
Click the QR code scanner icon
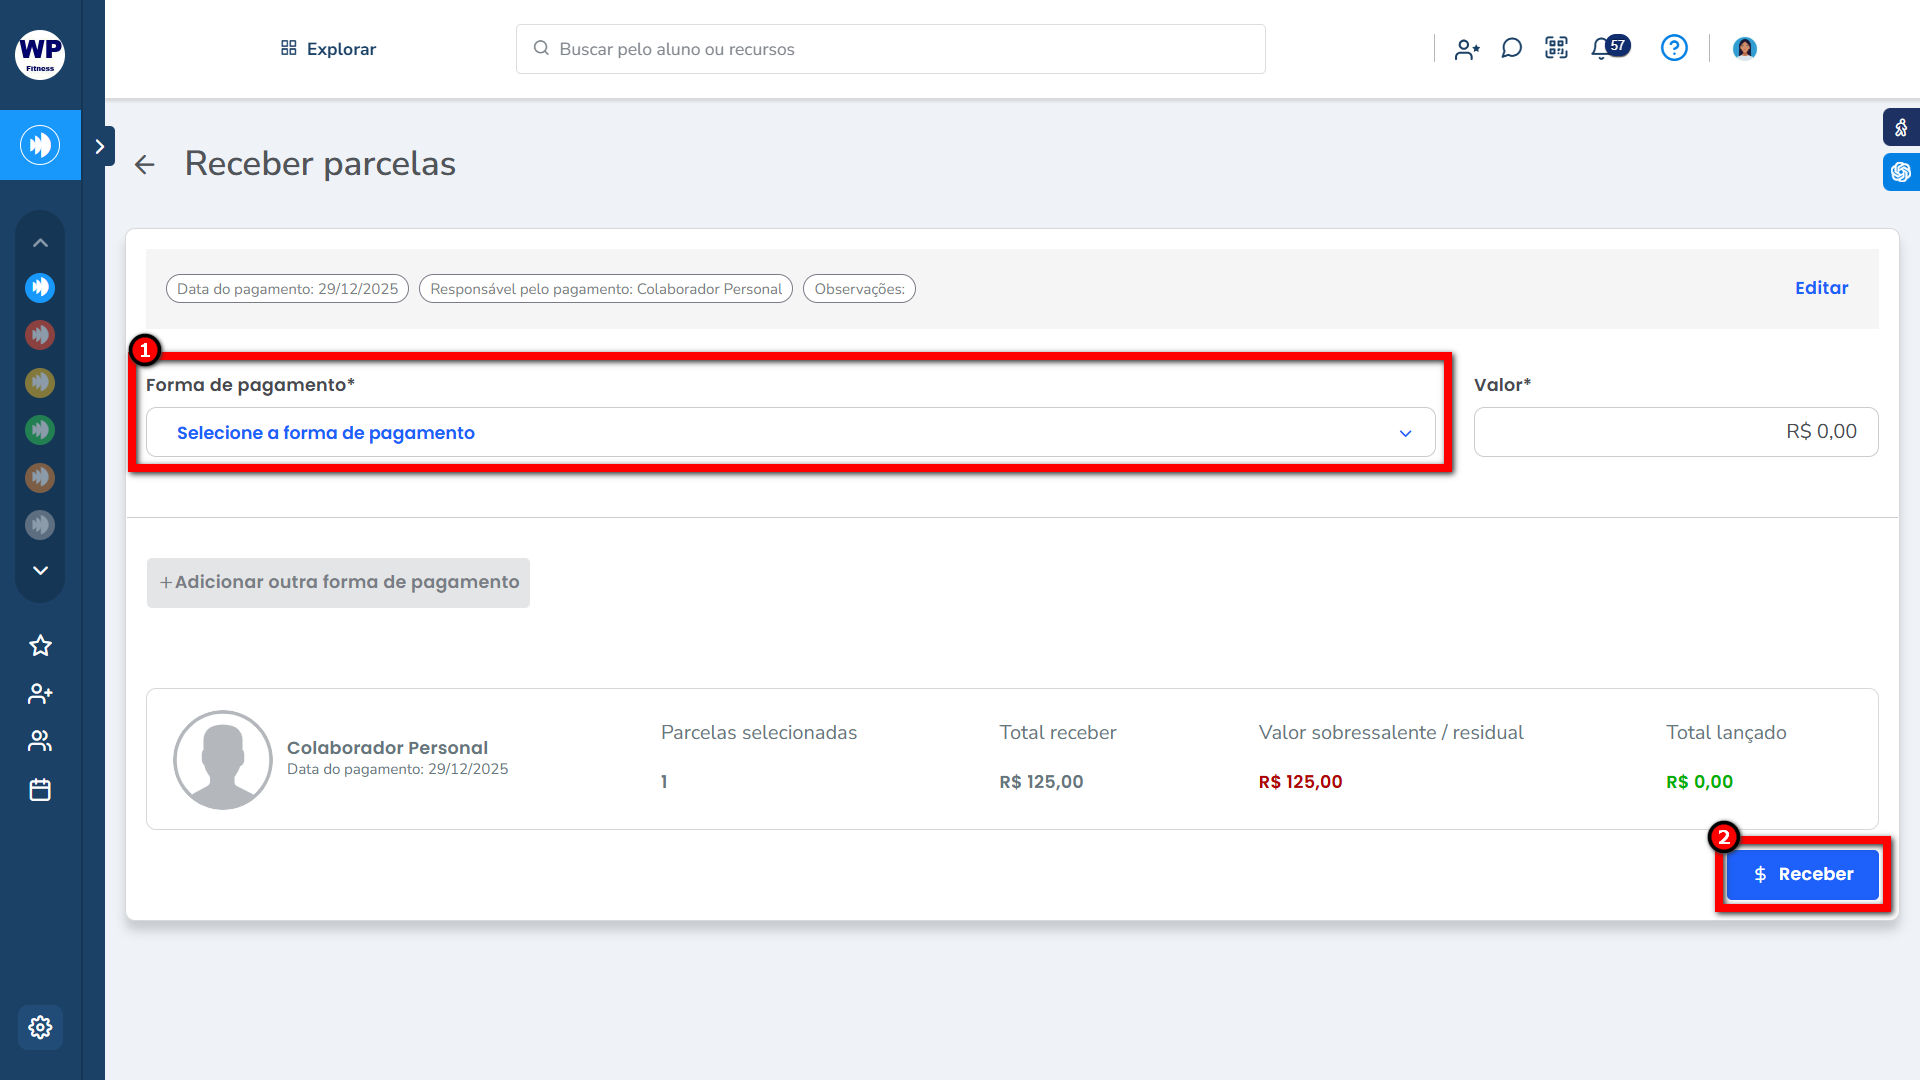(1556, 48)
